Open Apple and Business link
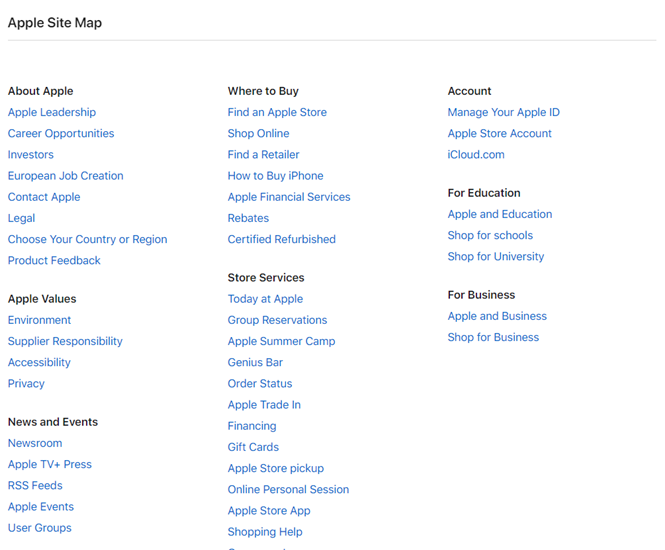The image size is (665, 550). [497, 316]
